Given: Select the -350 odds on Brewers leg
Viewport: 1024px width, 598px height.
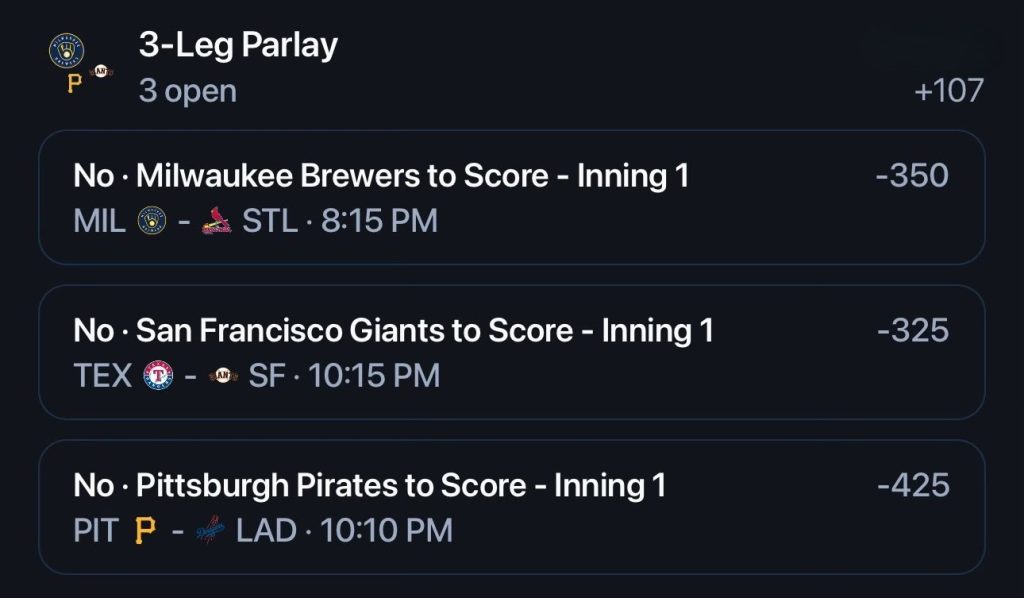Looking at the screenshot, I should pos(912,176).
